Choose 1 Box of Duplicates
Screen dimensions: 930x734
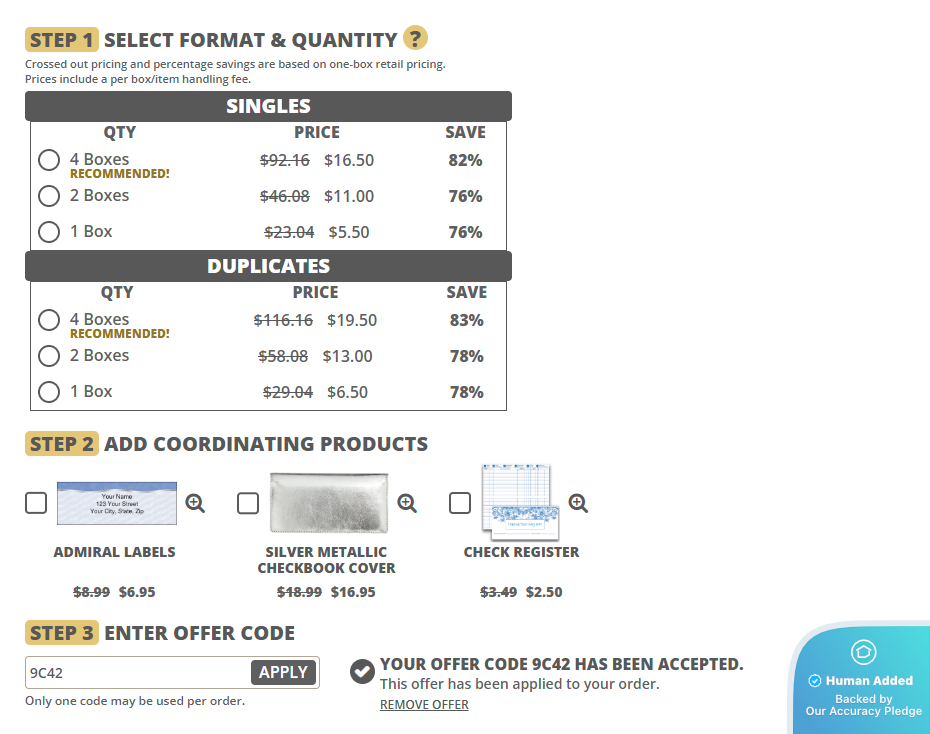point(49,392)
